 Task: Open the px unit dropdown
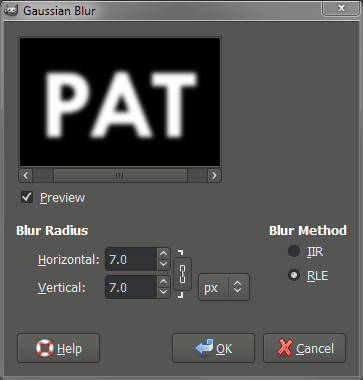[x=224, y=287]
